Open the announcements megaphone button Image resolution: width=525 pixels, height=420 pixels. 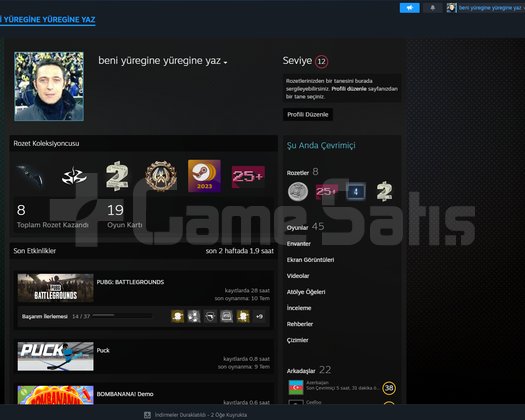click(x=409, y=8)
